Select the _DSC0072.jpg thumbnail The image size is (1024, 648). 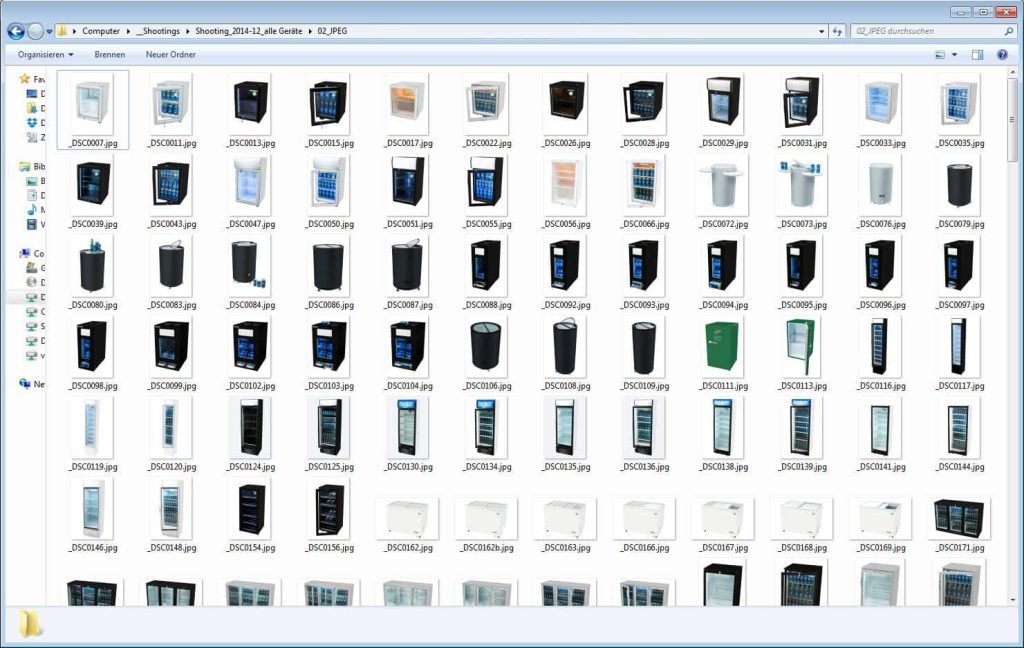(720, 186)
